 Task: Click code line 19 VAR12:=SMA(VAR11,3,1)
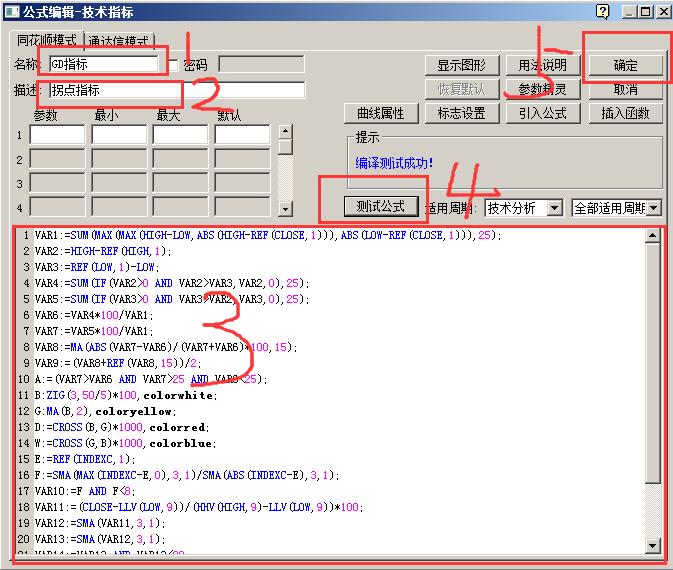click(100, 524)
